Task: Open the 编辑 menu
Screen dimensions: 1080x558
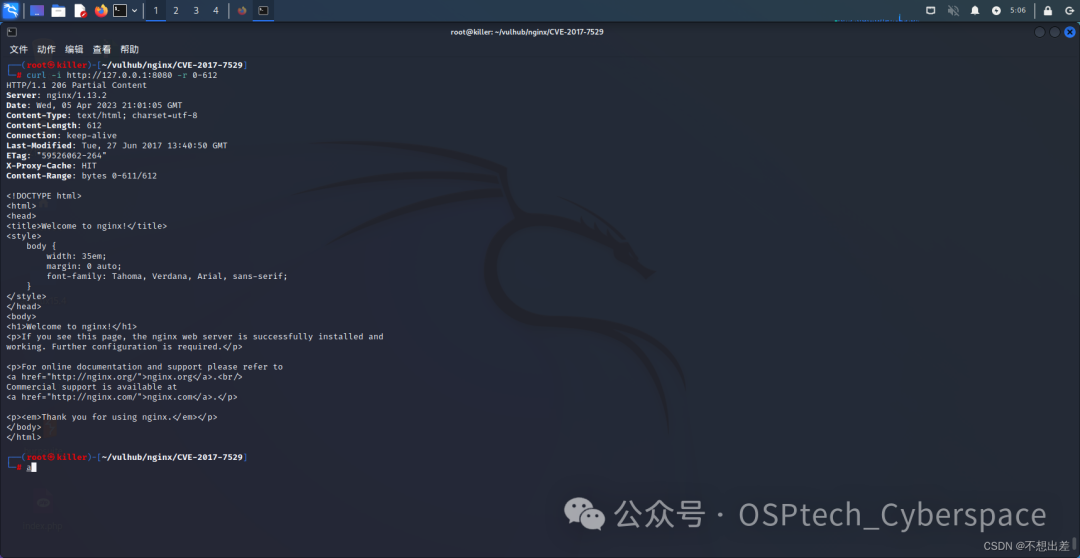Action: click(74, 50)
